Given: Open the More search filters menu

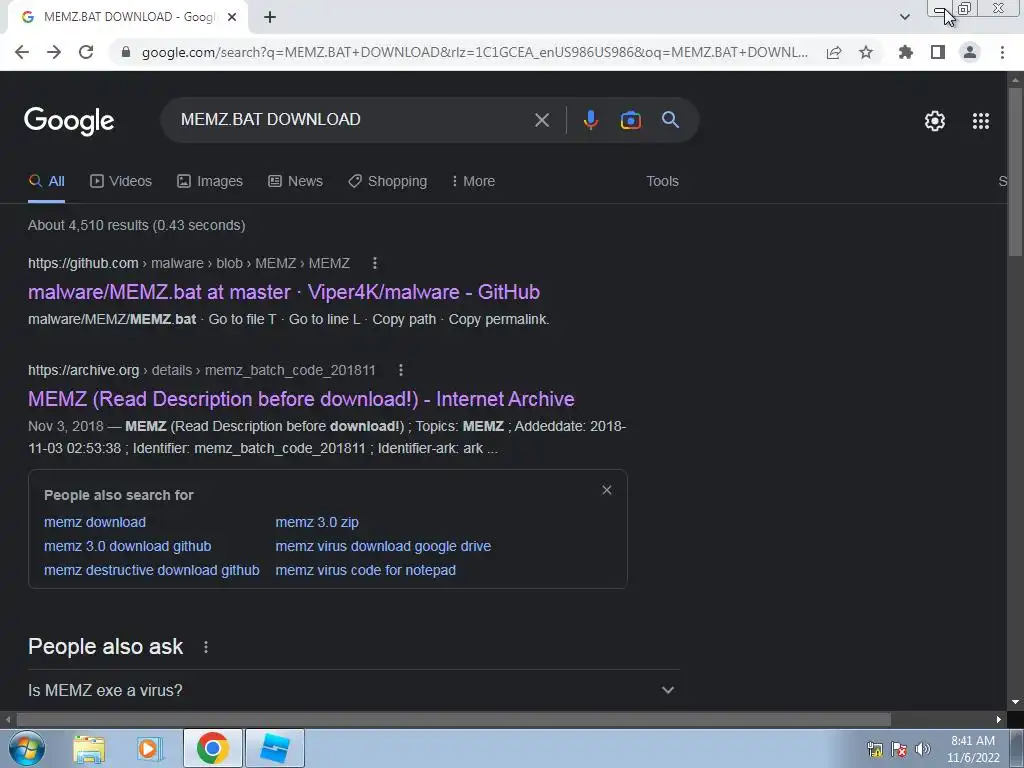Looking at the screenshot, I should pyautogui.click(x=473, y=182).
